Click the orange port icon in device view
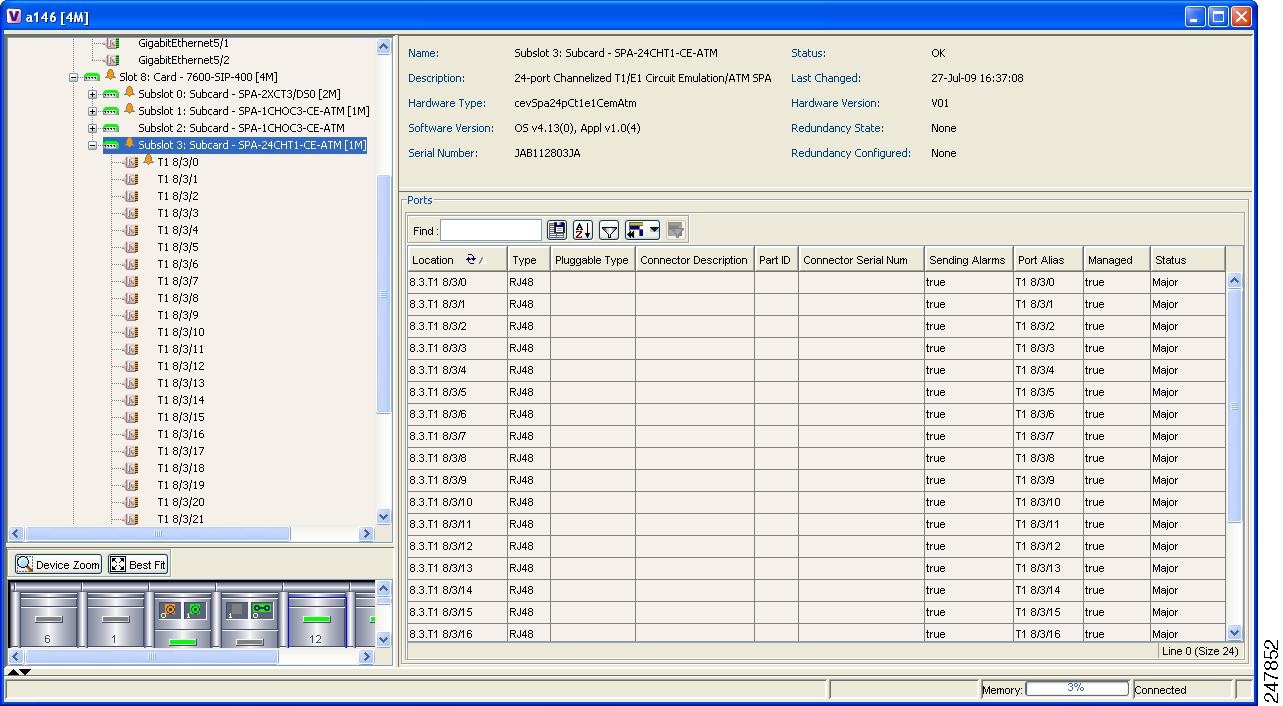 coord(169,609)
